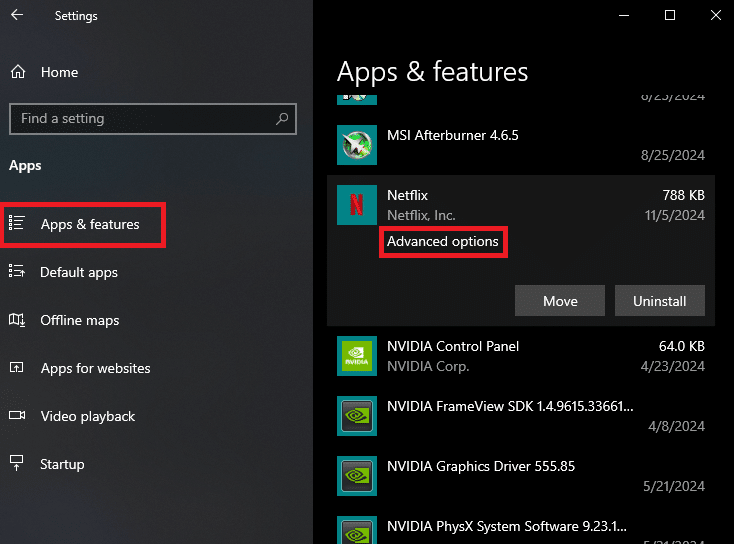Open Advanced options for Netflix
Screen dimensions: 734x544
coord(443,242)
